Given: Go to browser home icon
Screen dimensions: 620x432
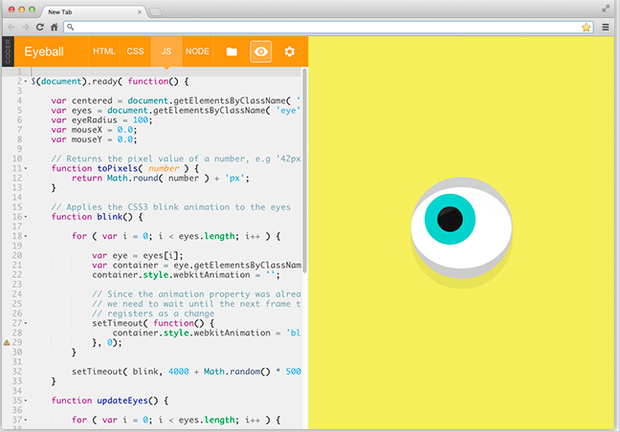Looking at the screenshot, I should (54, 27).
